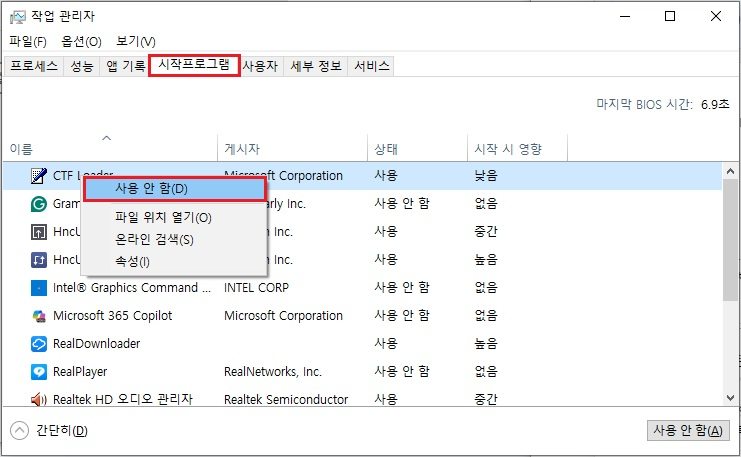The height and width of the screenshot is (457, 741).
Task: Click the Grammarly startup entry icon
Action: 38,204
